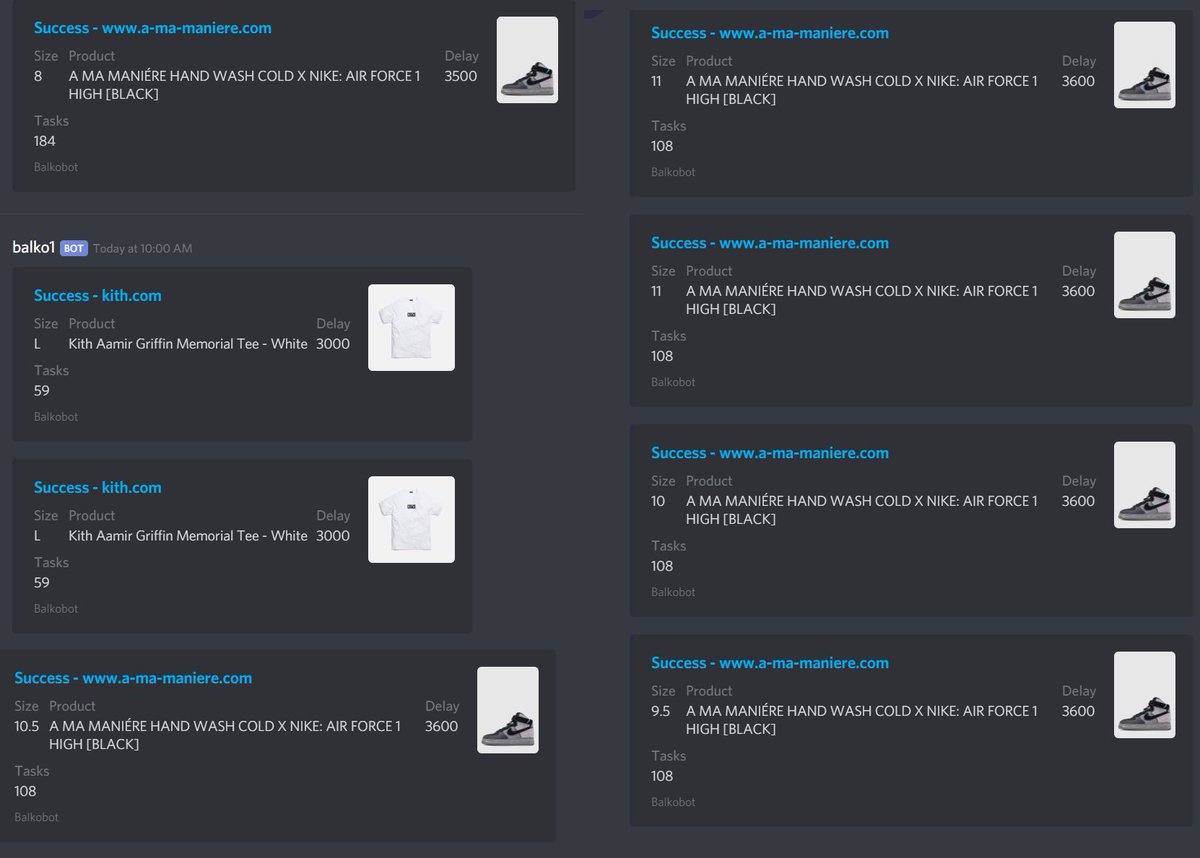Select product name on the size 10 card
The image size is (1200, 858).
click(863, 510)
